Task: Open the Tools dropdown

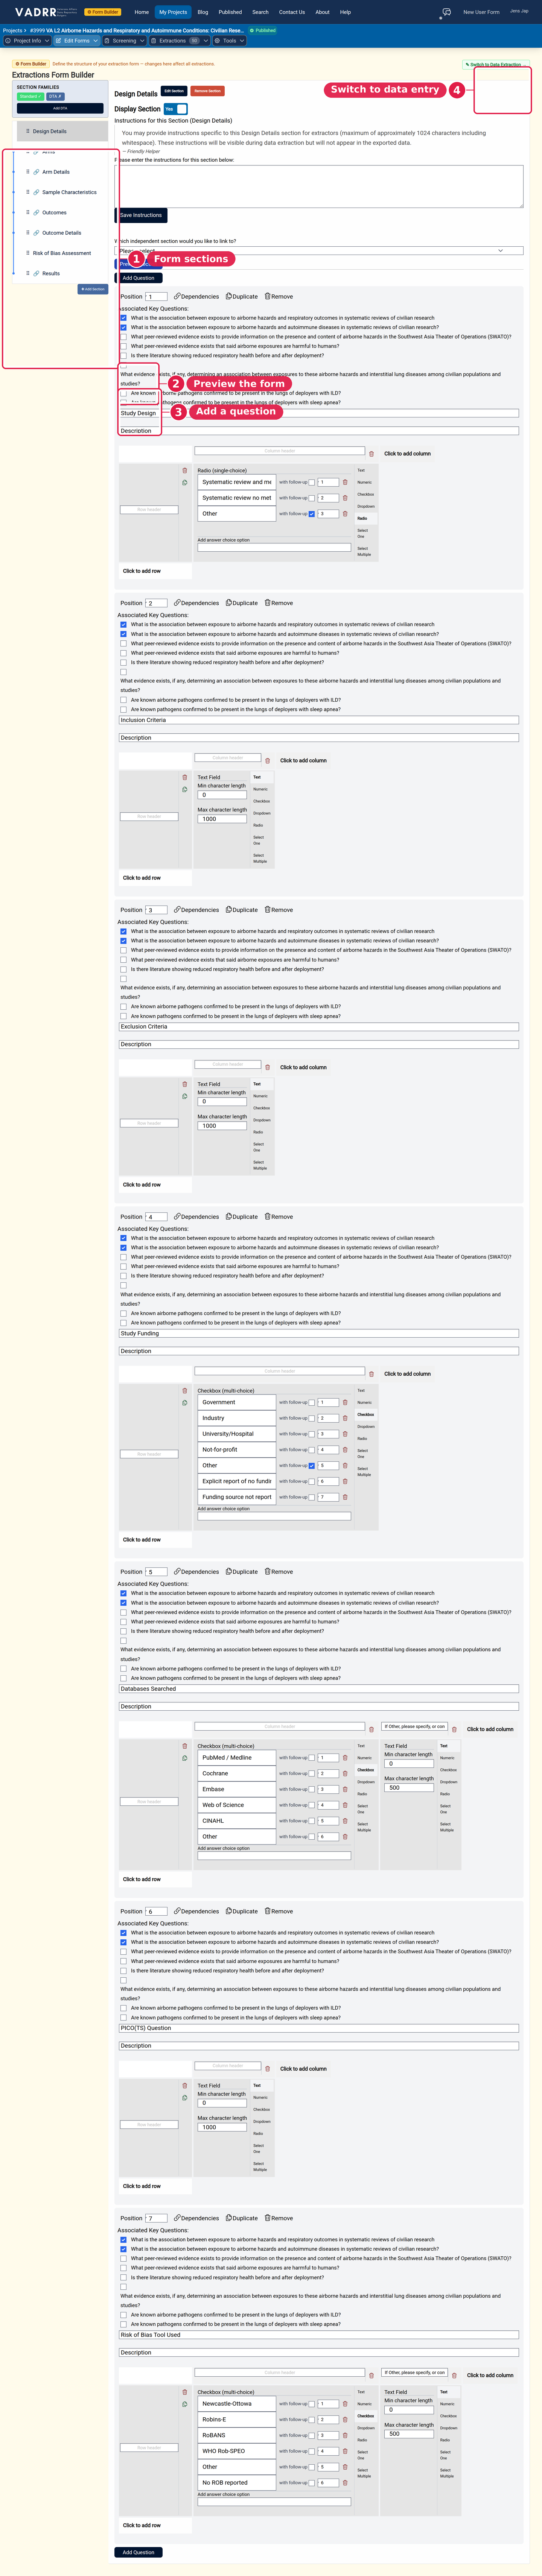Action: pos(230,41)
